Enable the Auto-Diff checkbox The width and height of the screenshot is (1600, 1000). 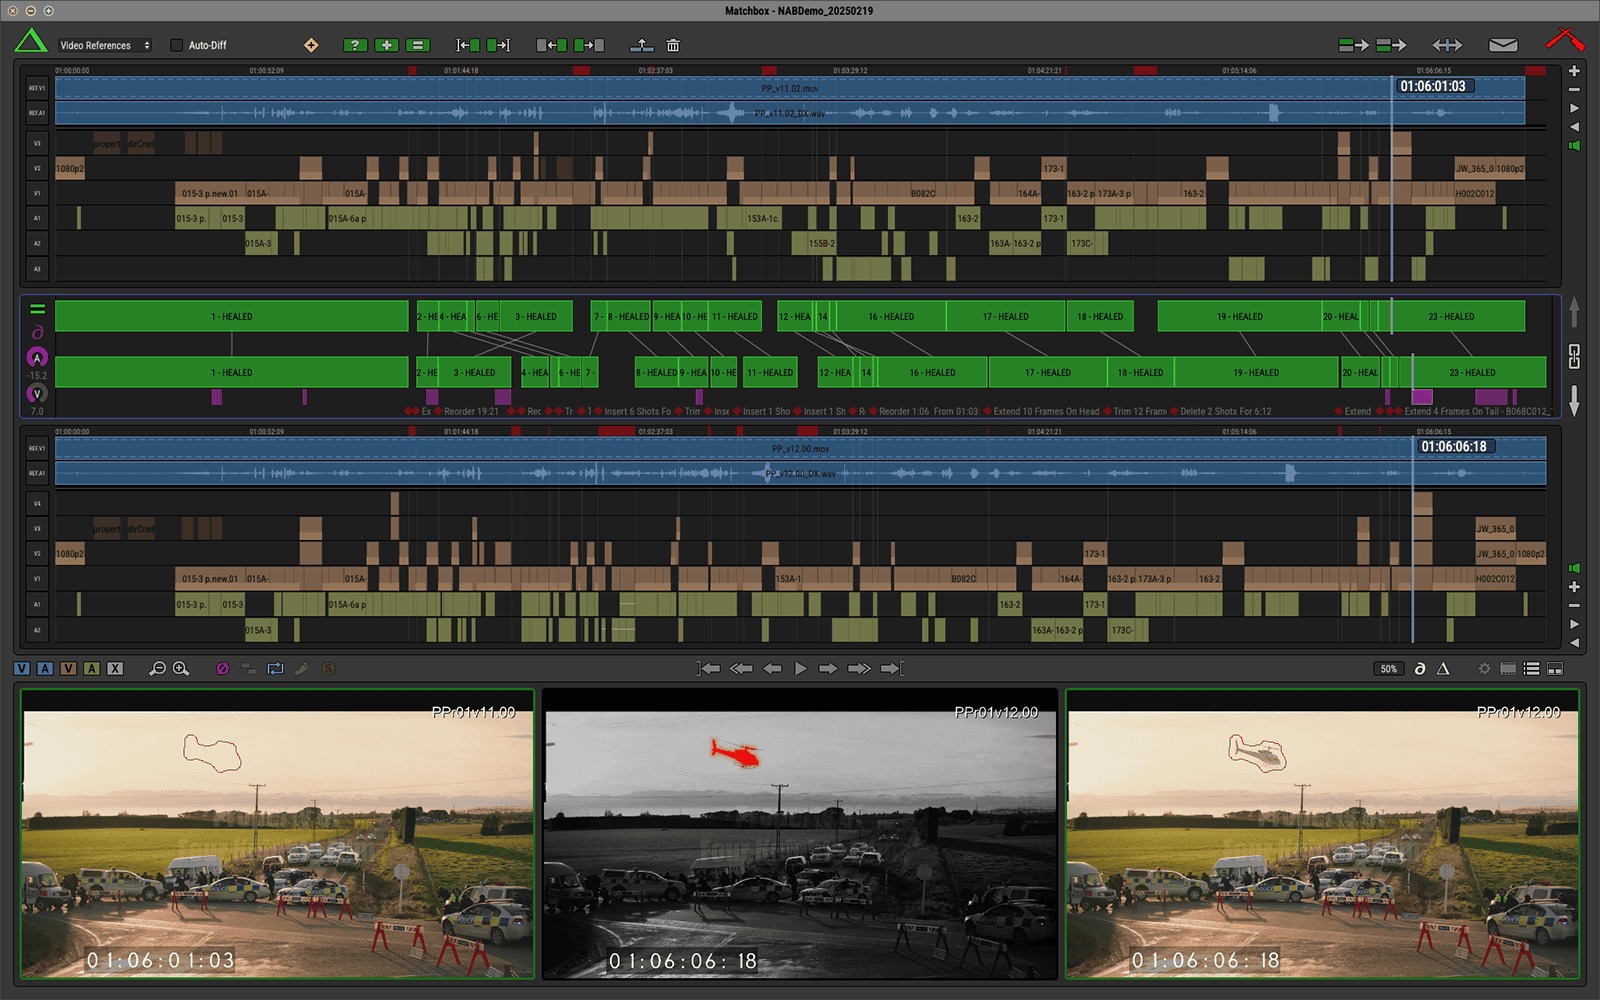177,45
